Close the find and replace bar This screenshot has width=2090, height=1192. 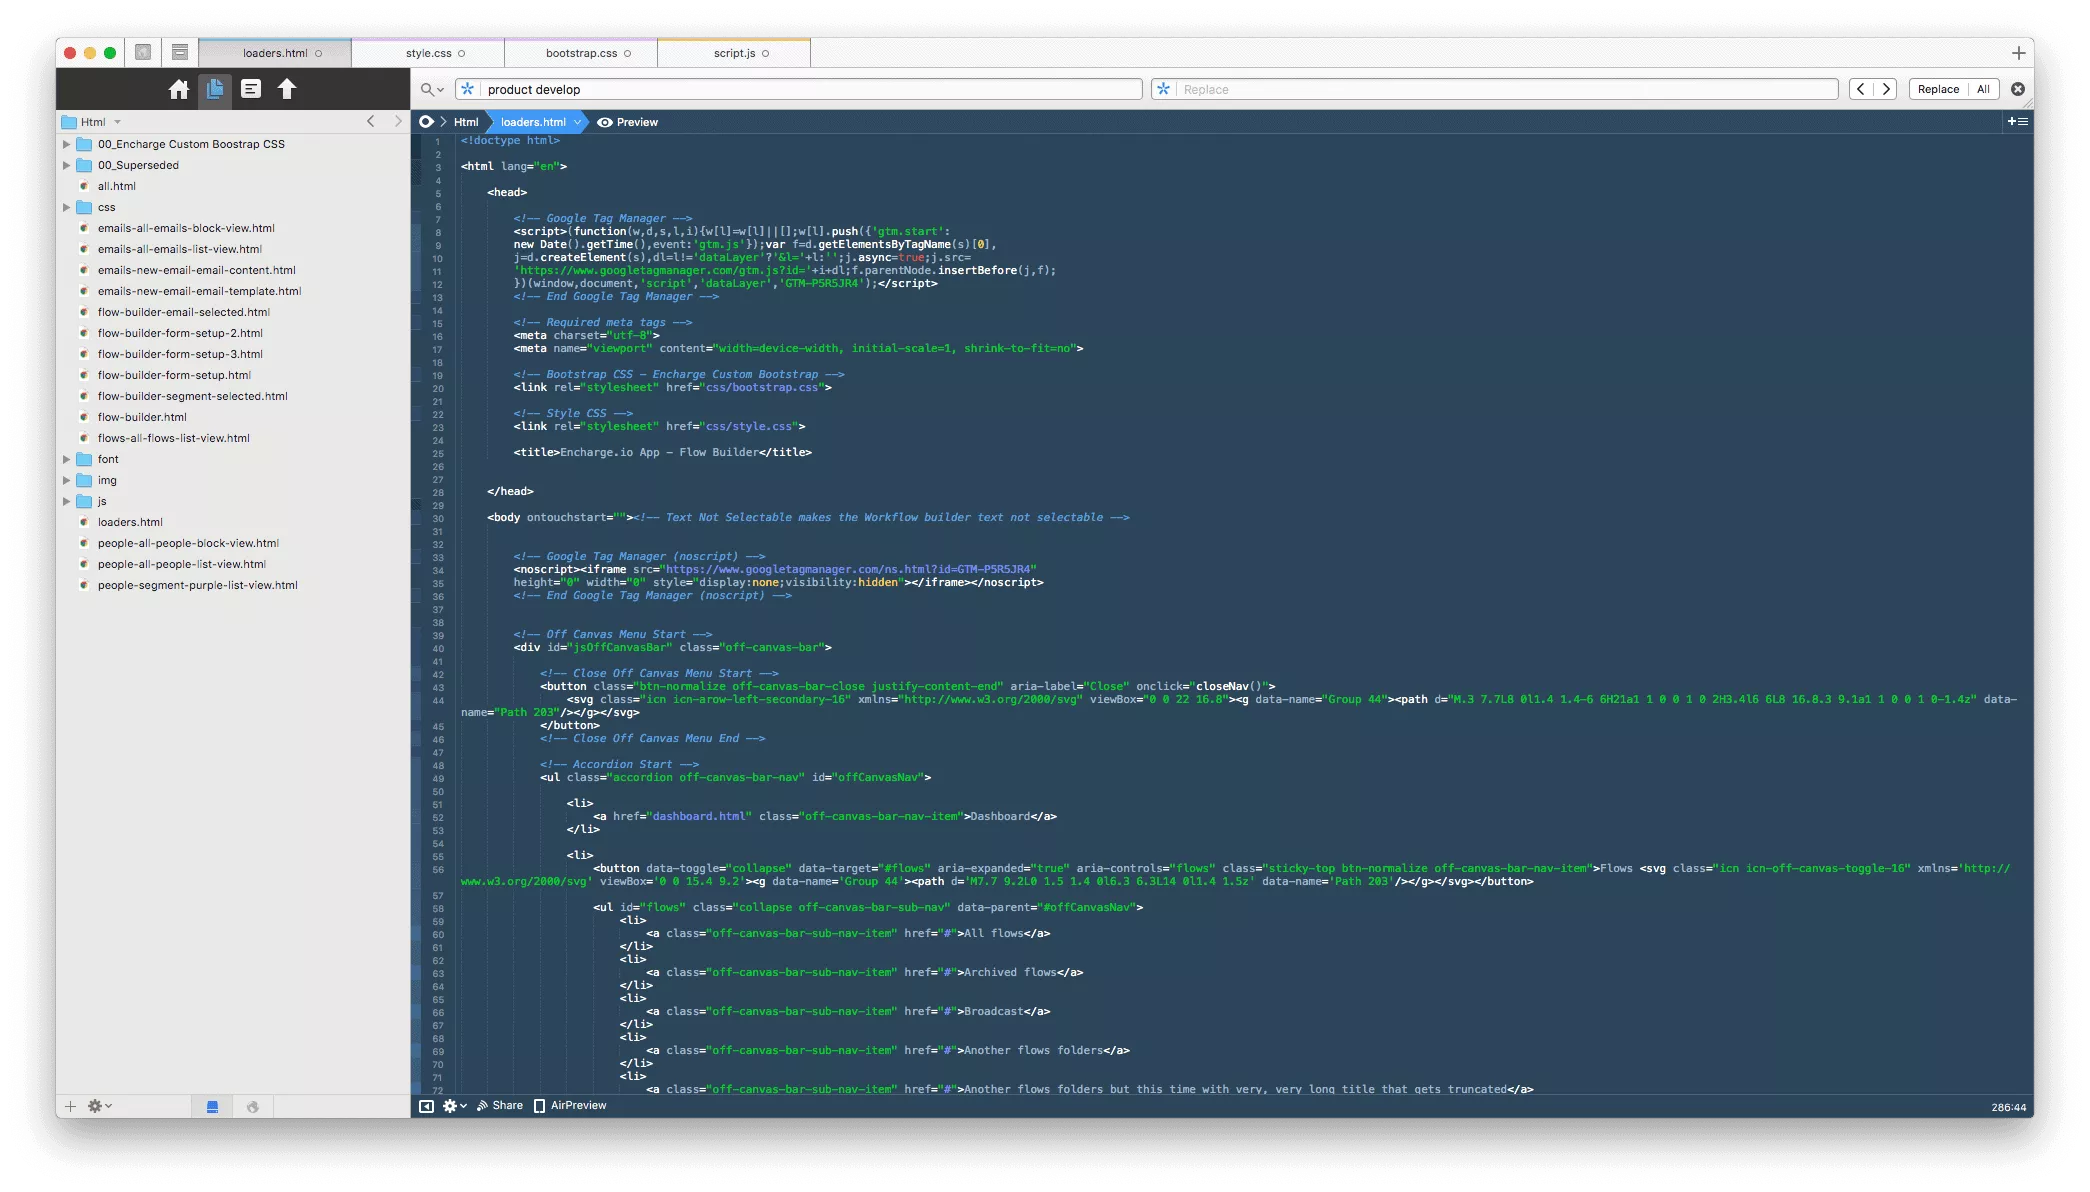pos(2018,89)
